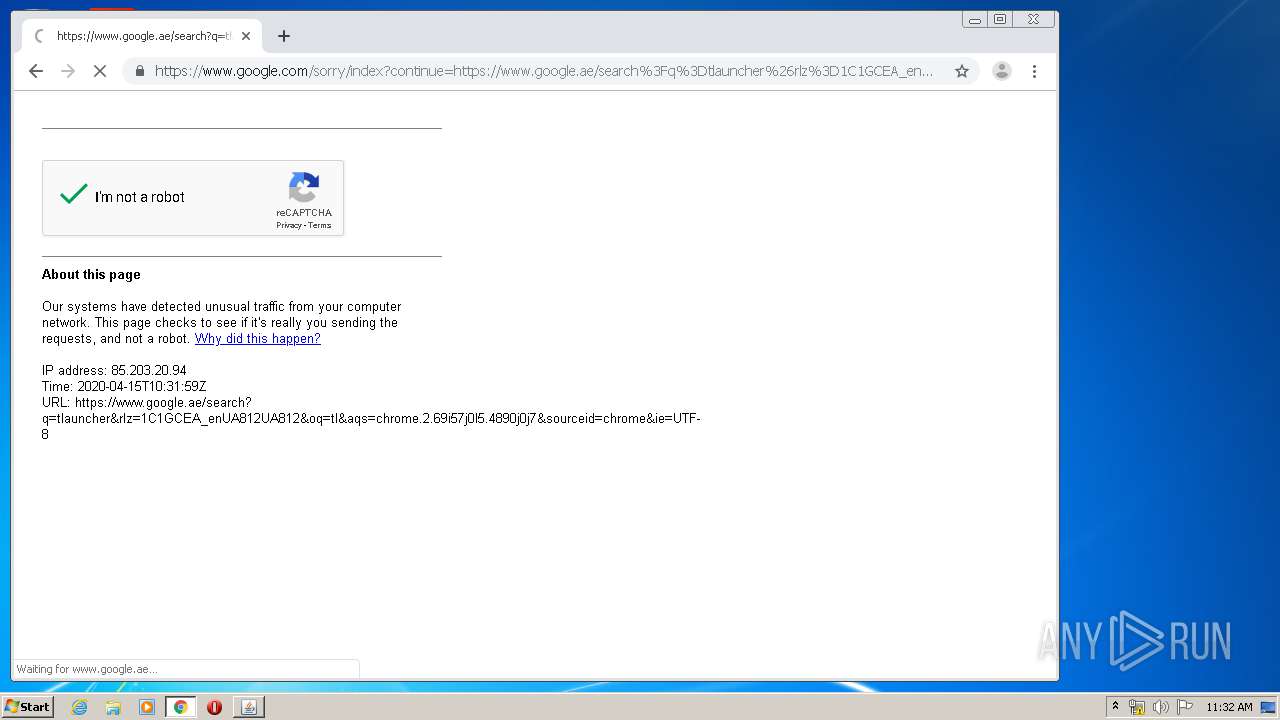
Task: Open Windows Explorer from the taskbar
Action: 113,707
